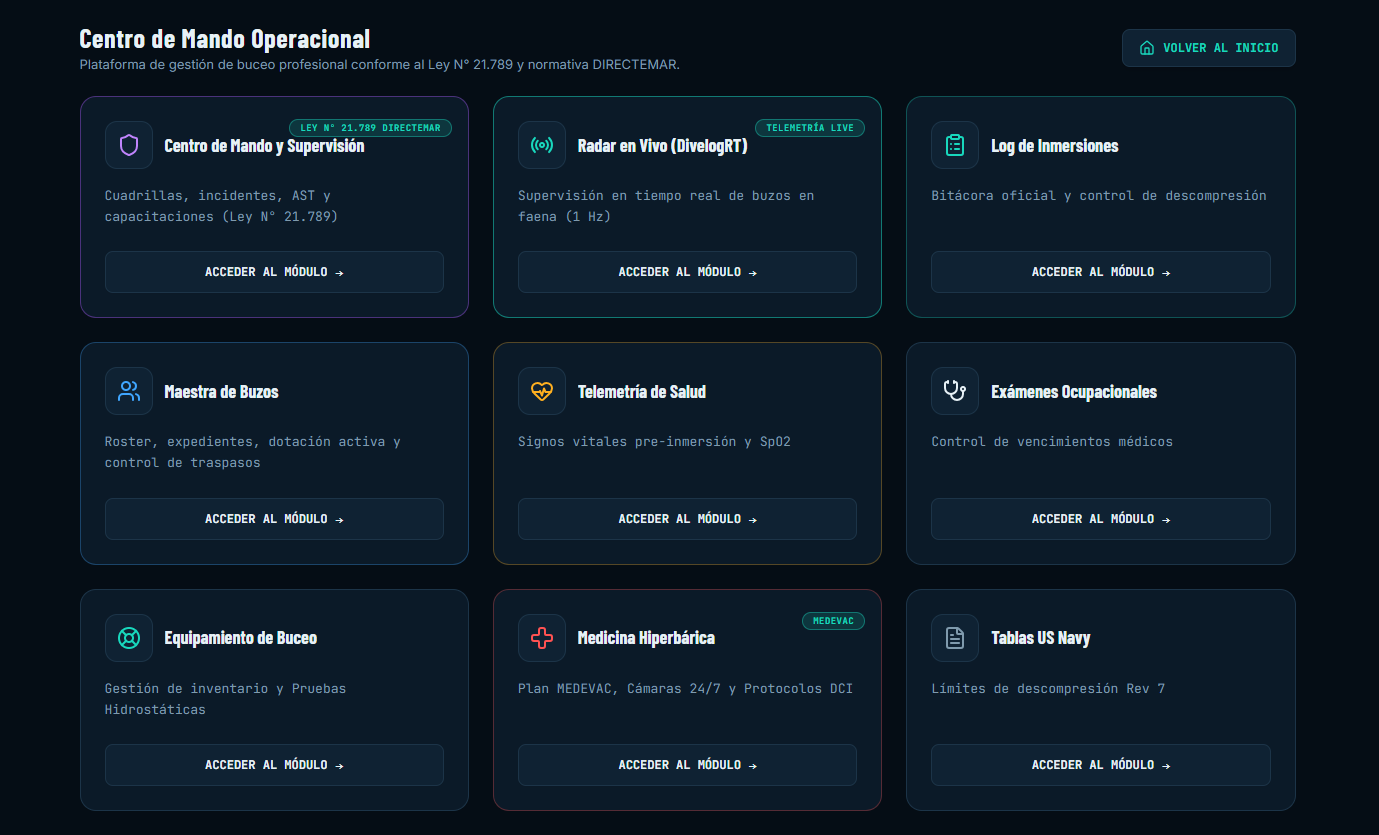Access the Radar en Vivo module button

687,272
